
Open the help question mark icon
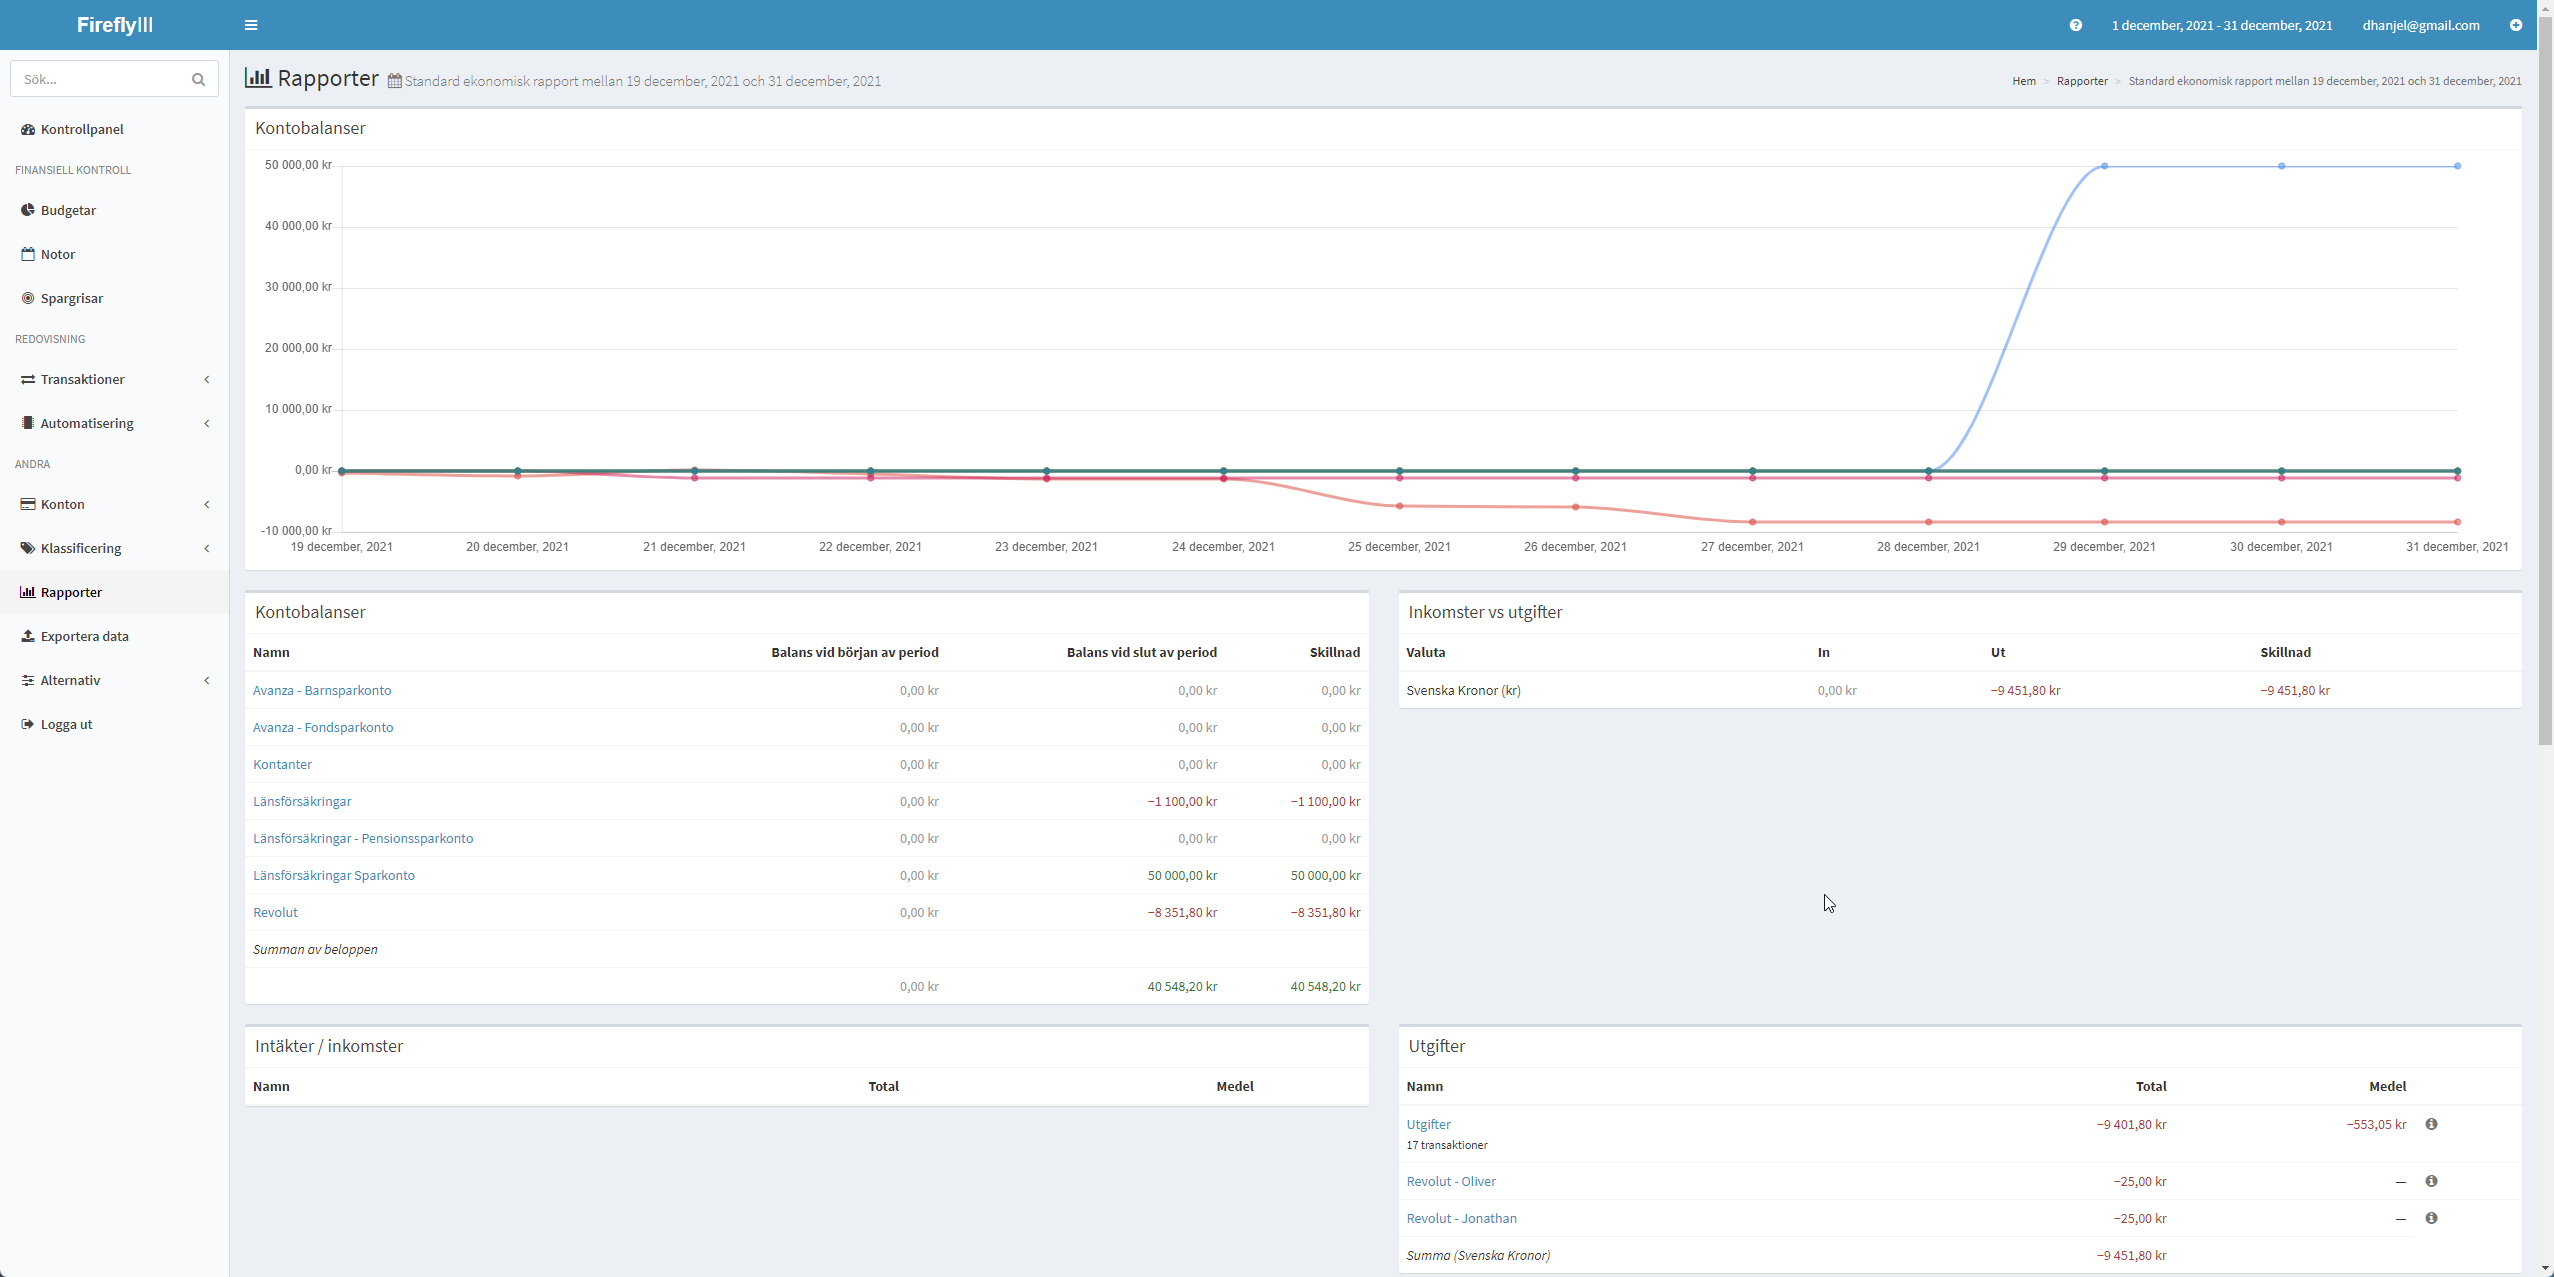point(2076,25)
